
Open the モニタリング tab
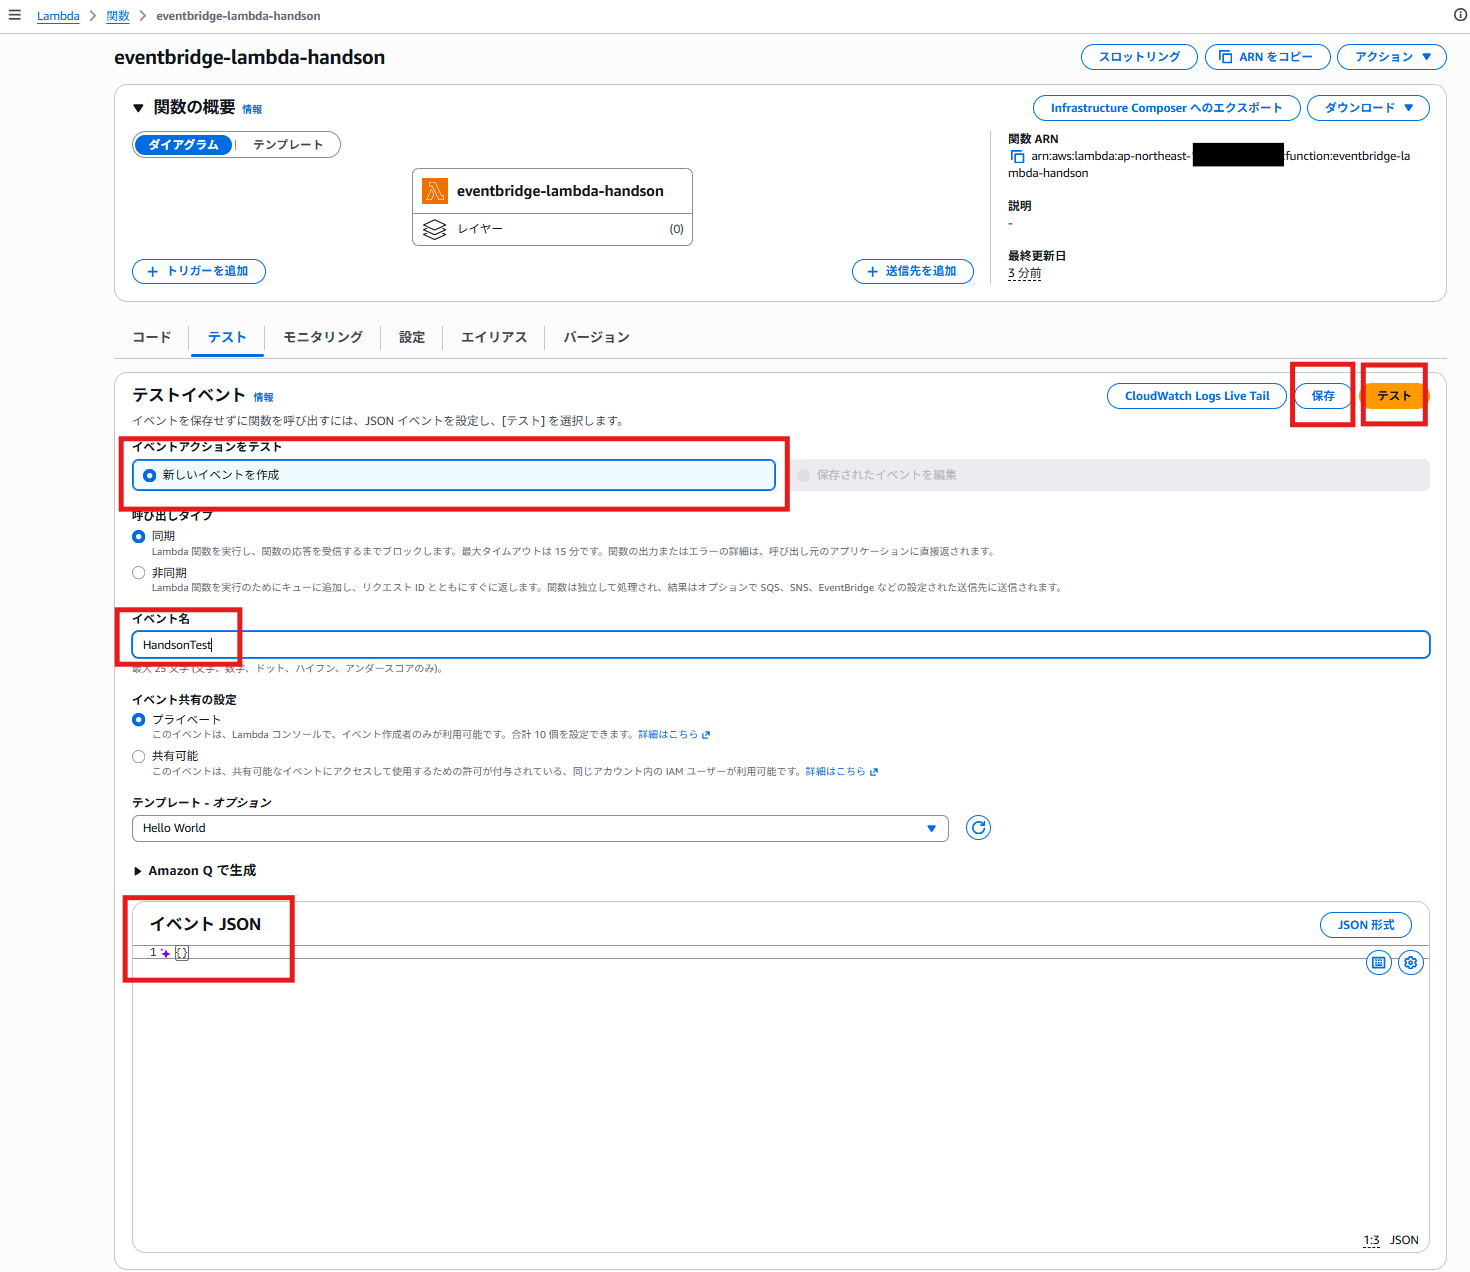pyautogui.click(x=323, y=337)
